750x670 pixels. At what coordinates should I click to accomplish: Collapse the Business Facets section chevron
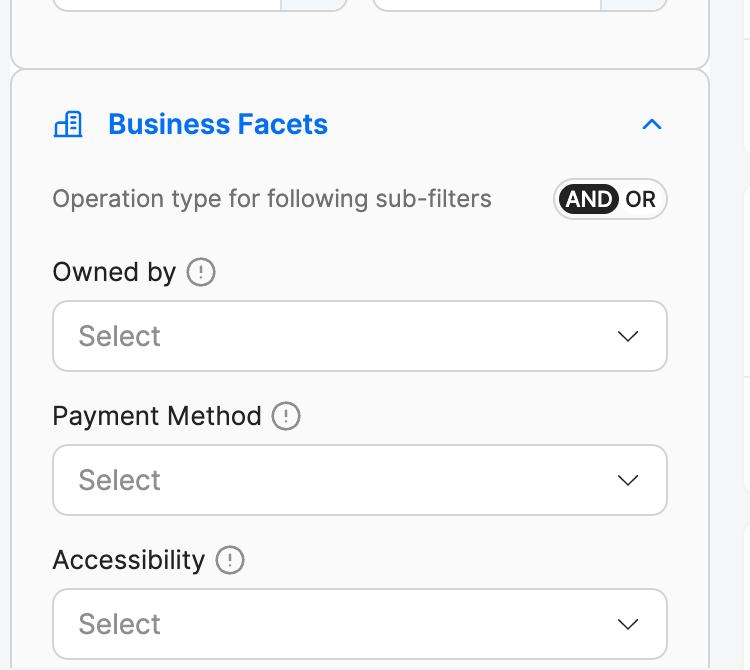click(x=651, y=124)
